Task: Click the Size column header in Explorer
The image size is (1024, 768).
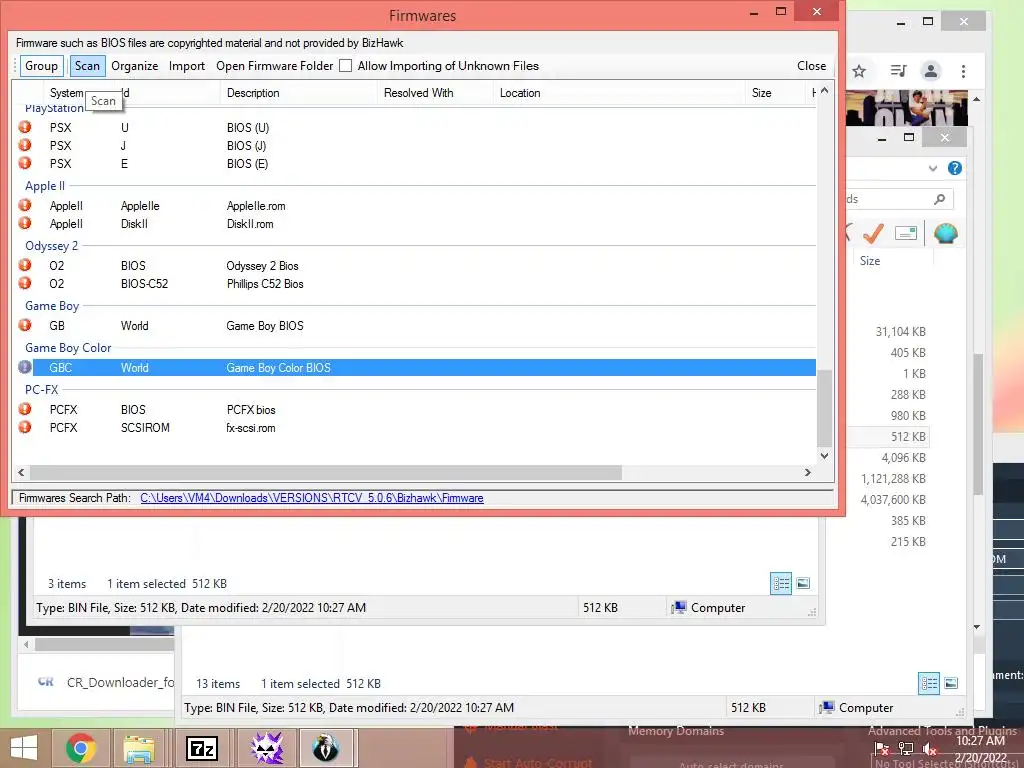Action: coord(870,261)
